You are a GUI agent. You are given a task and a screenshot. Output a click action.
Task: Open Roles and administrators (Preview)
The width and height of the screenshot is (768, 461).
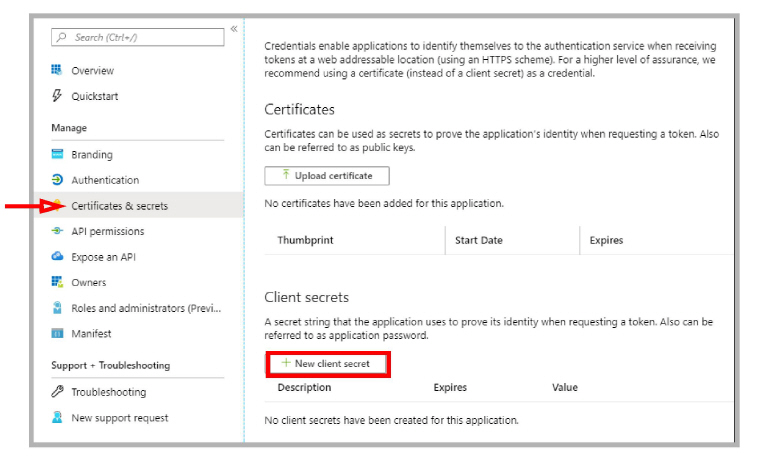click(146, 308)
